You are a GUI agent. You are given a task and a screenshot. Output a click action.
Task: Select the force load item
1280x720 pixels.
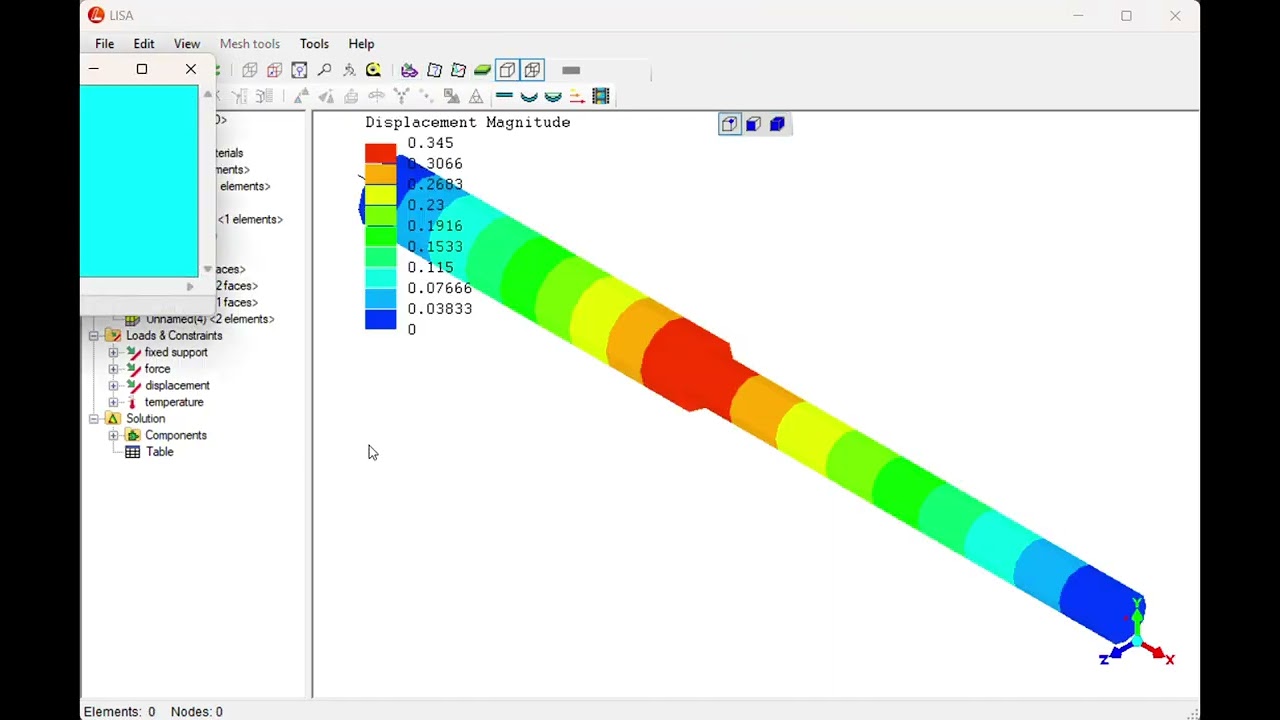tap(157, 369)
